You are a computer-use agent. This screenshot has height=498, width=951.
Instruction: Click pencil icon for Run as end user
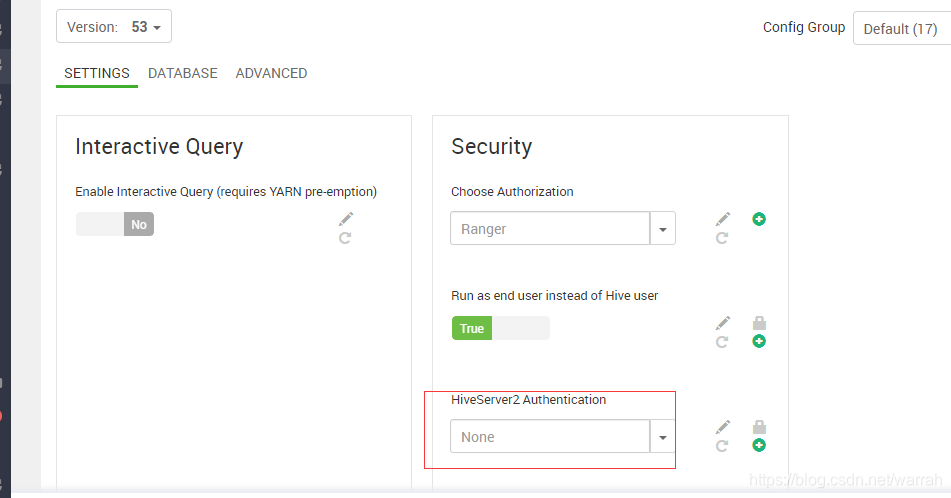(723, 323)
